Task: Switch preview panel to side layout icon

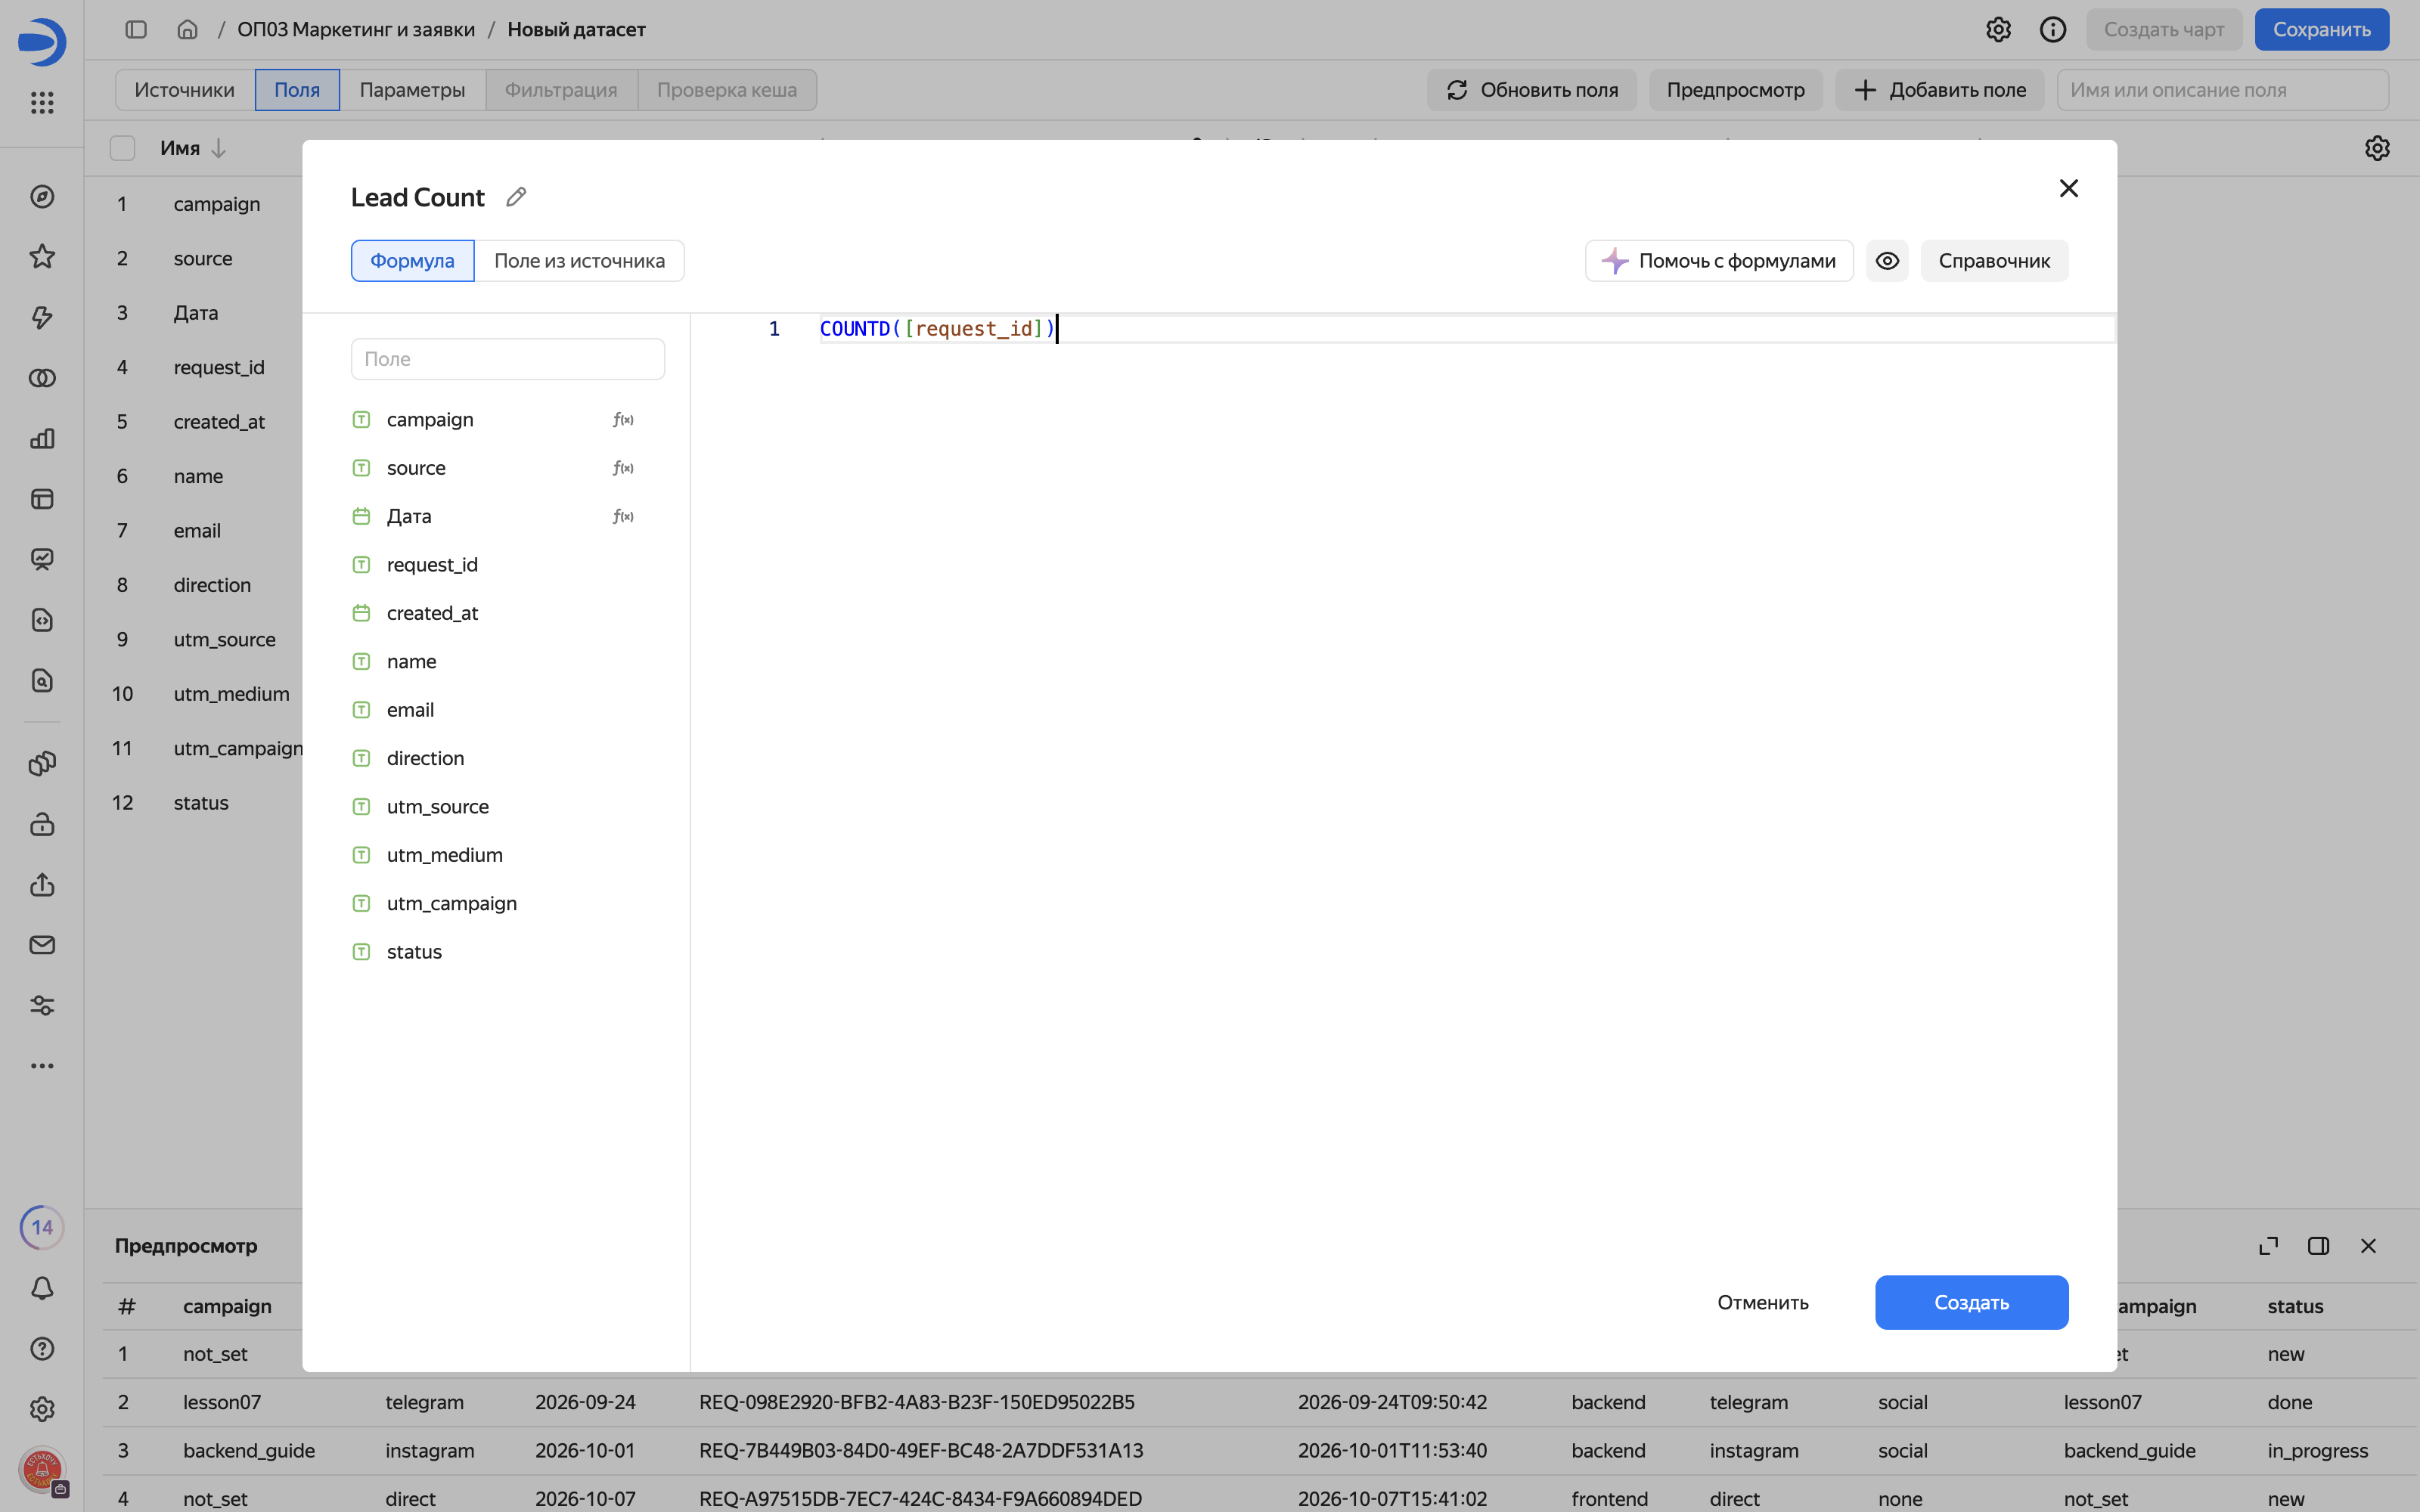Action: (x=2318, y=1246)
